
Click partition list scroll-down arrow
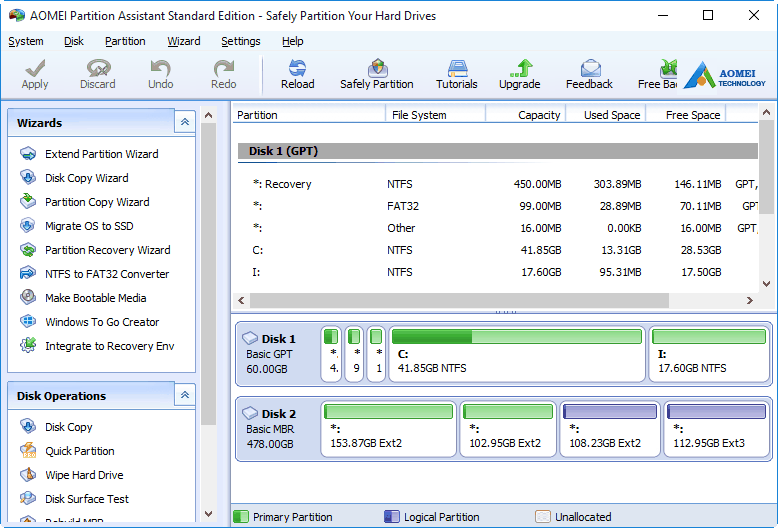tap(766, 284)
